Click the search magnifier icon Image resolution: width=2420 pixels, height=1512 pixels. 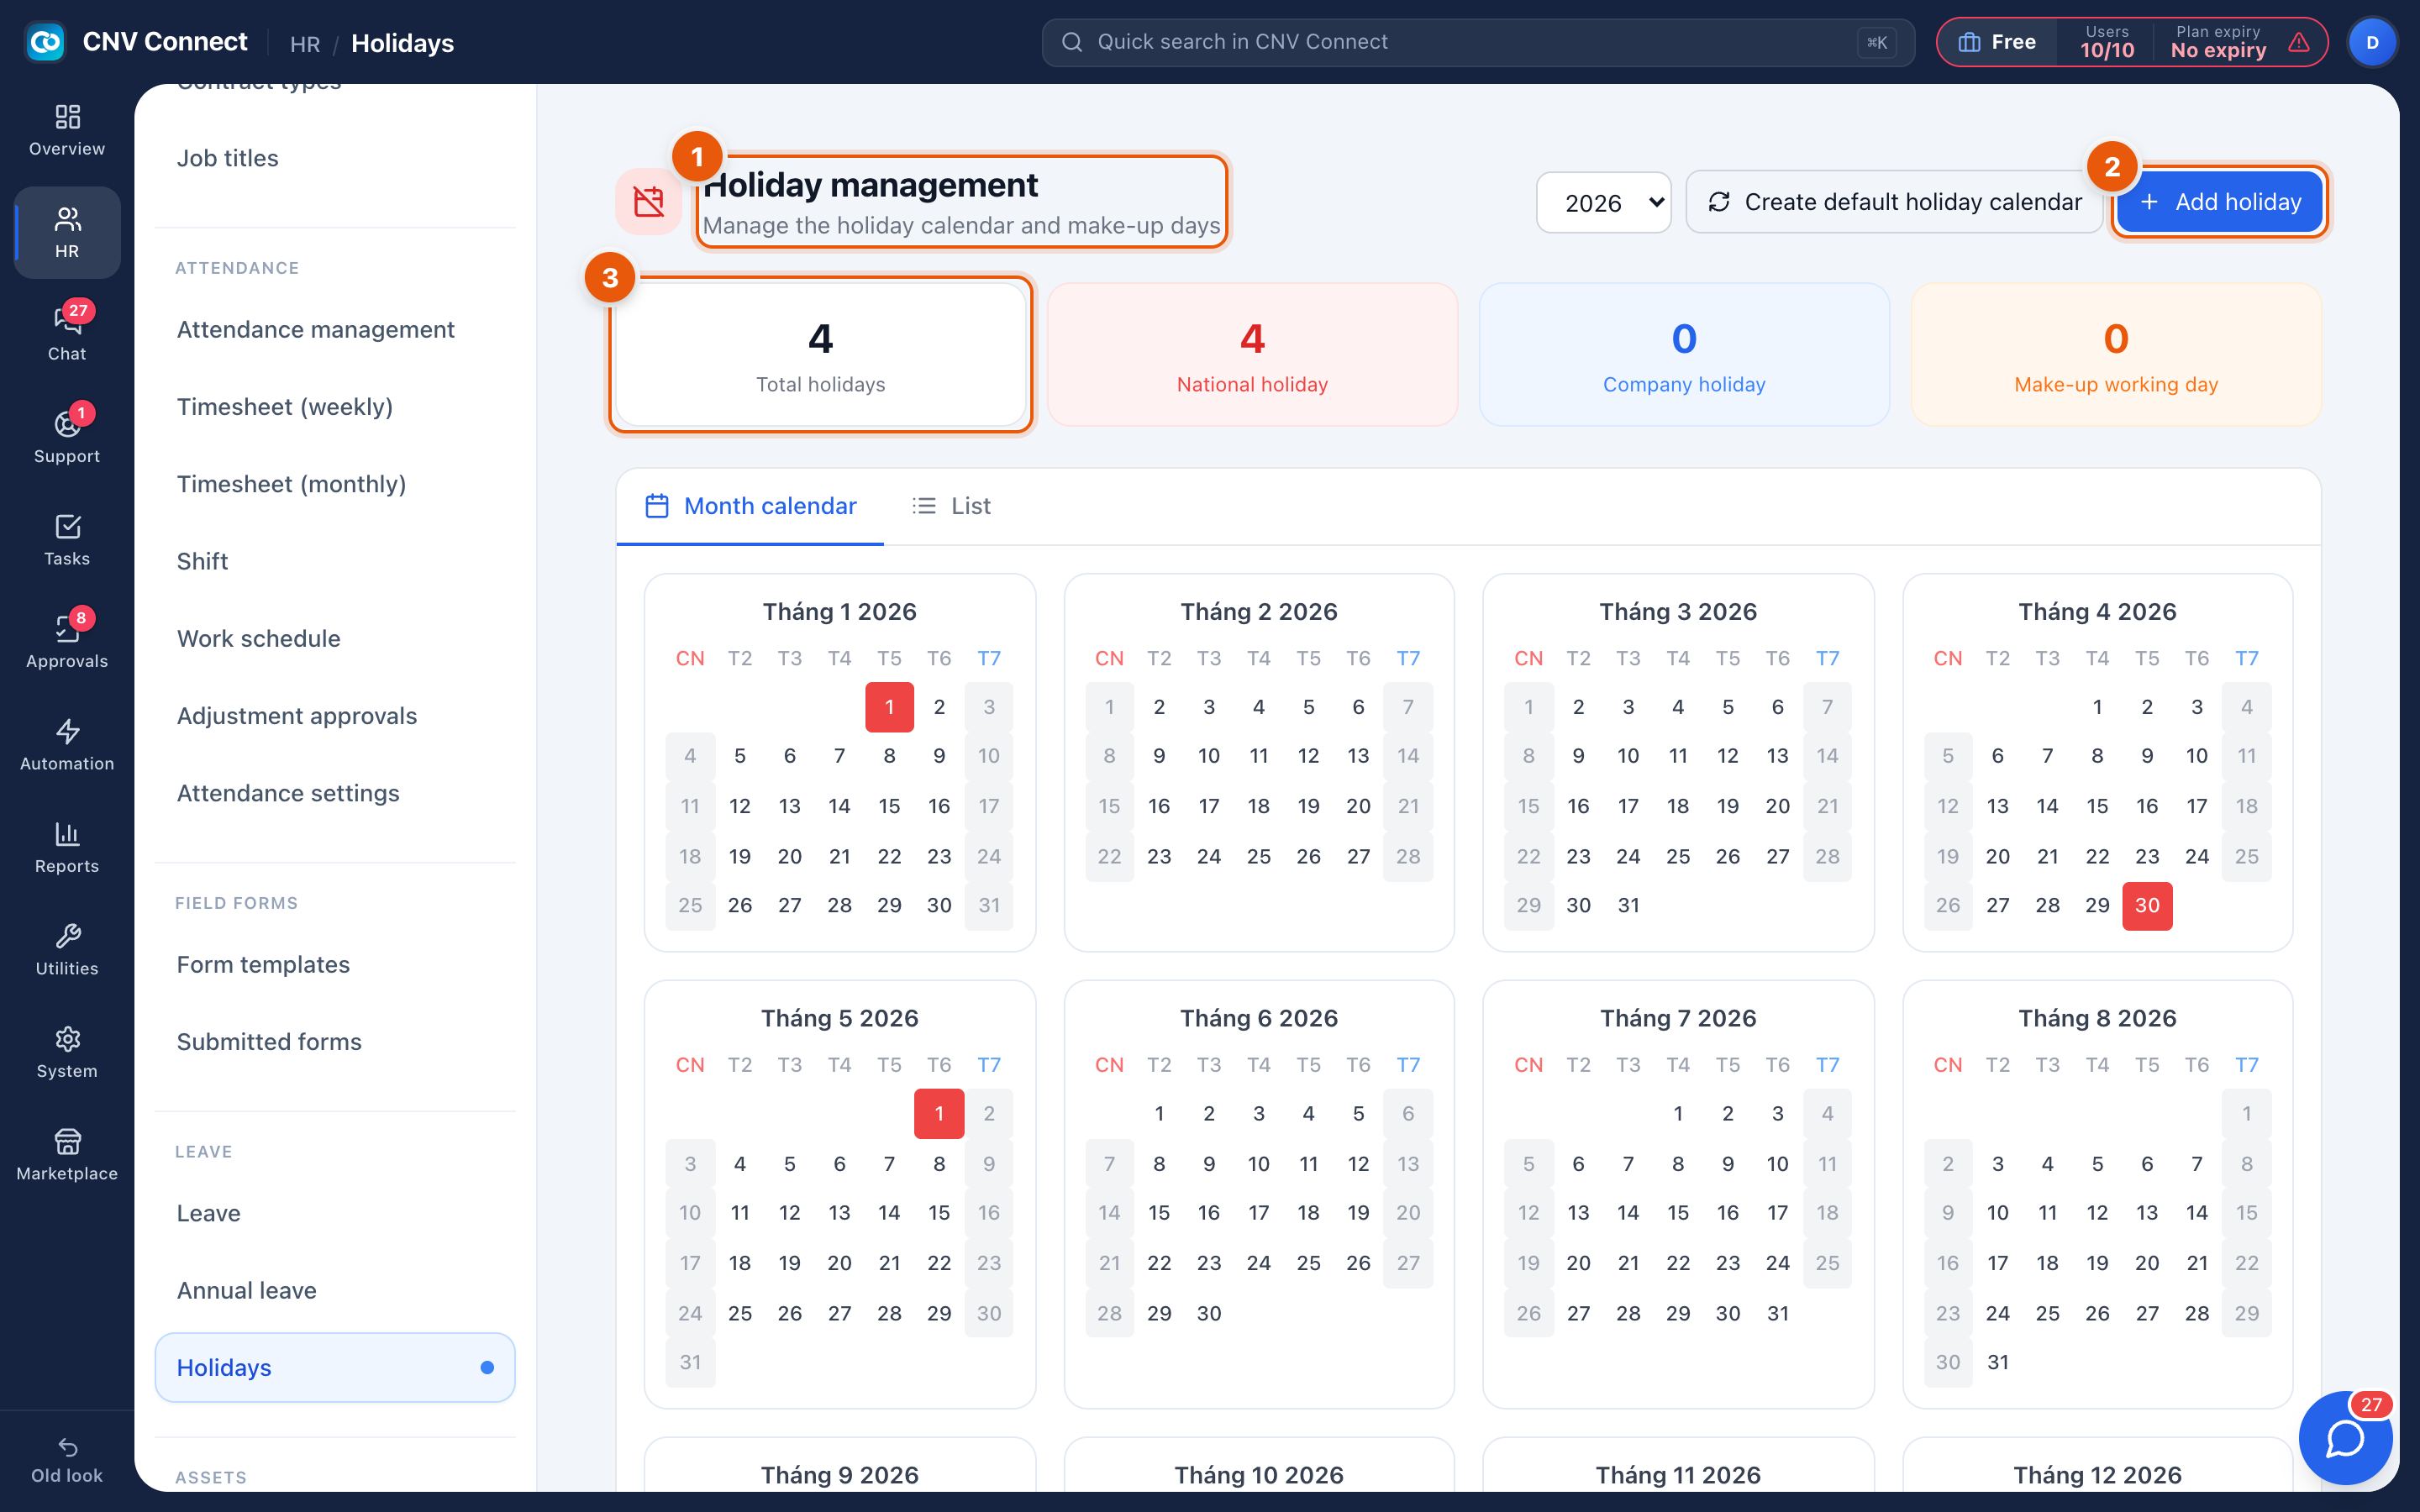(x=1072, y=42)
